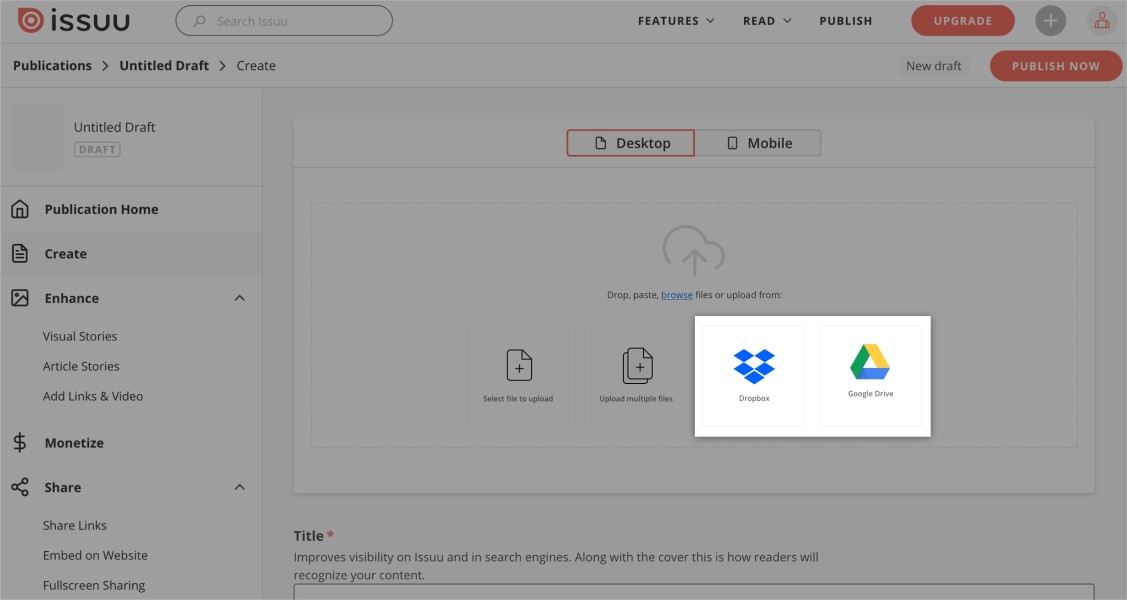
Task: Click the round plus icon in header
Action: (x=1050, y=21)
